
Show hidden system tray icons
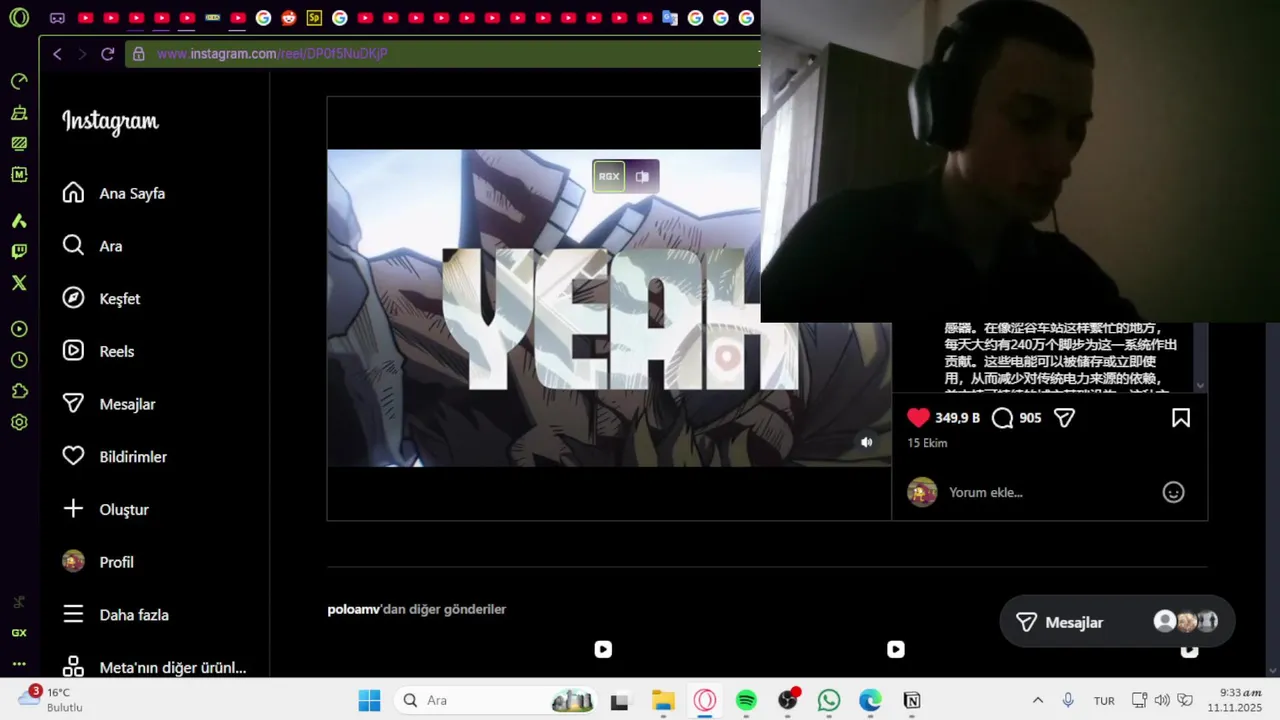1037,700
